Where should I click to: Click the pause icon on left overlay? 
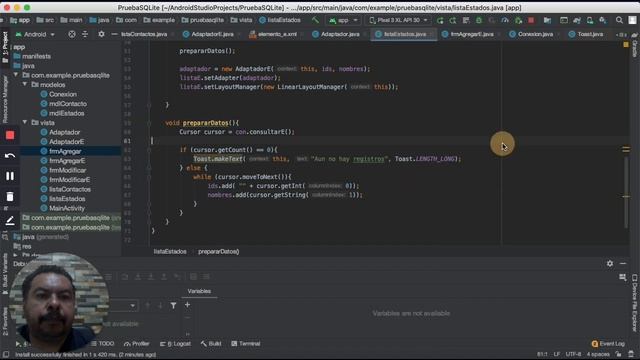click(10, 176)
